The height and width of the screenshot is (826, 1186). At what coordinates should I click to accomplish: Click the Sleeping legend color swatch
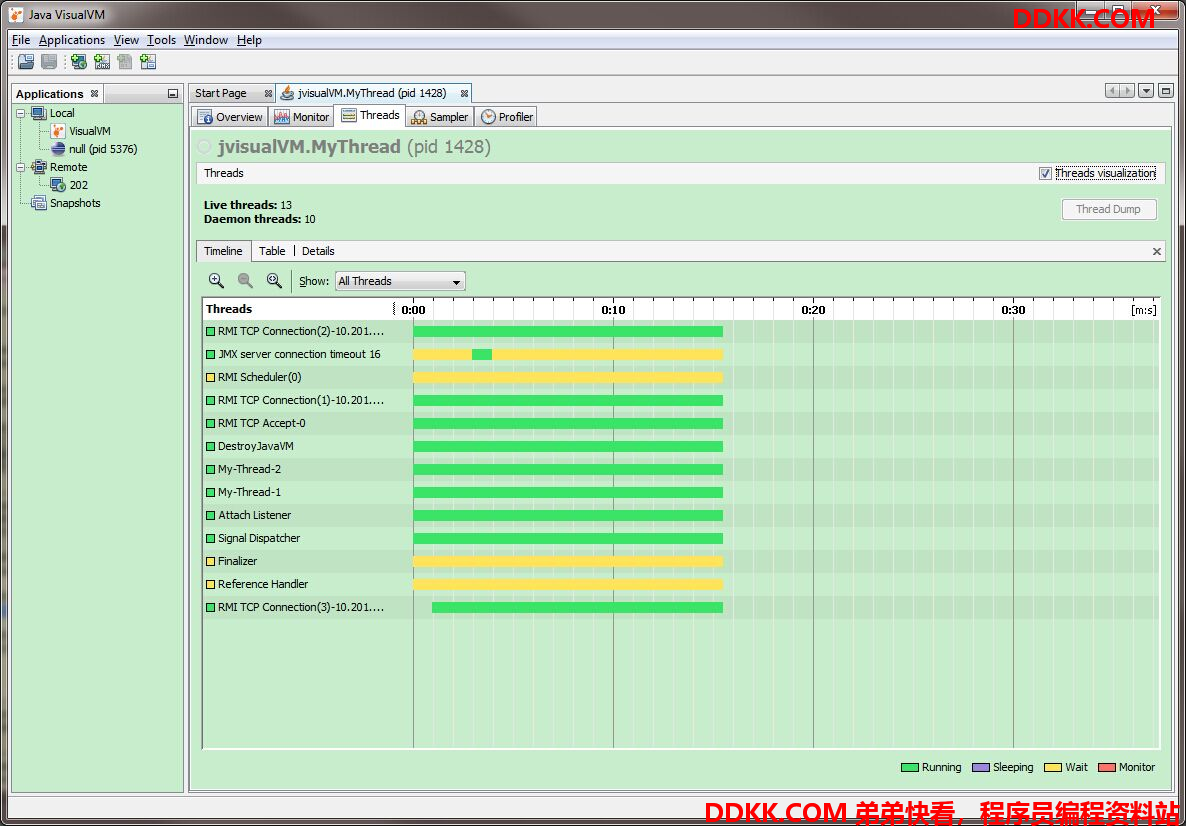pos(981,768)
